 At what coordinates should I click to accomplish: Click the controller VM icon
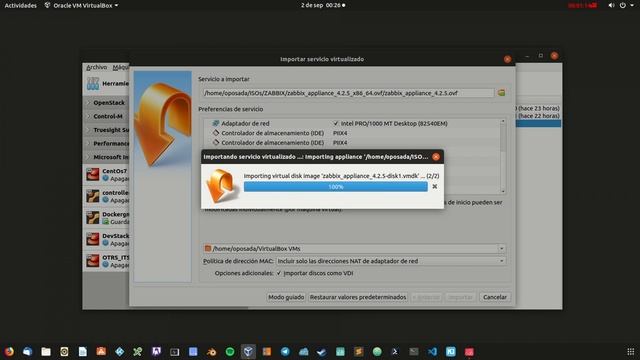click(x=93, y=196)
